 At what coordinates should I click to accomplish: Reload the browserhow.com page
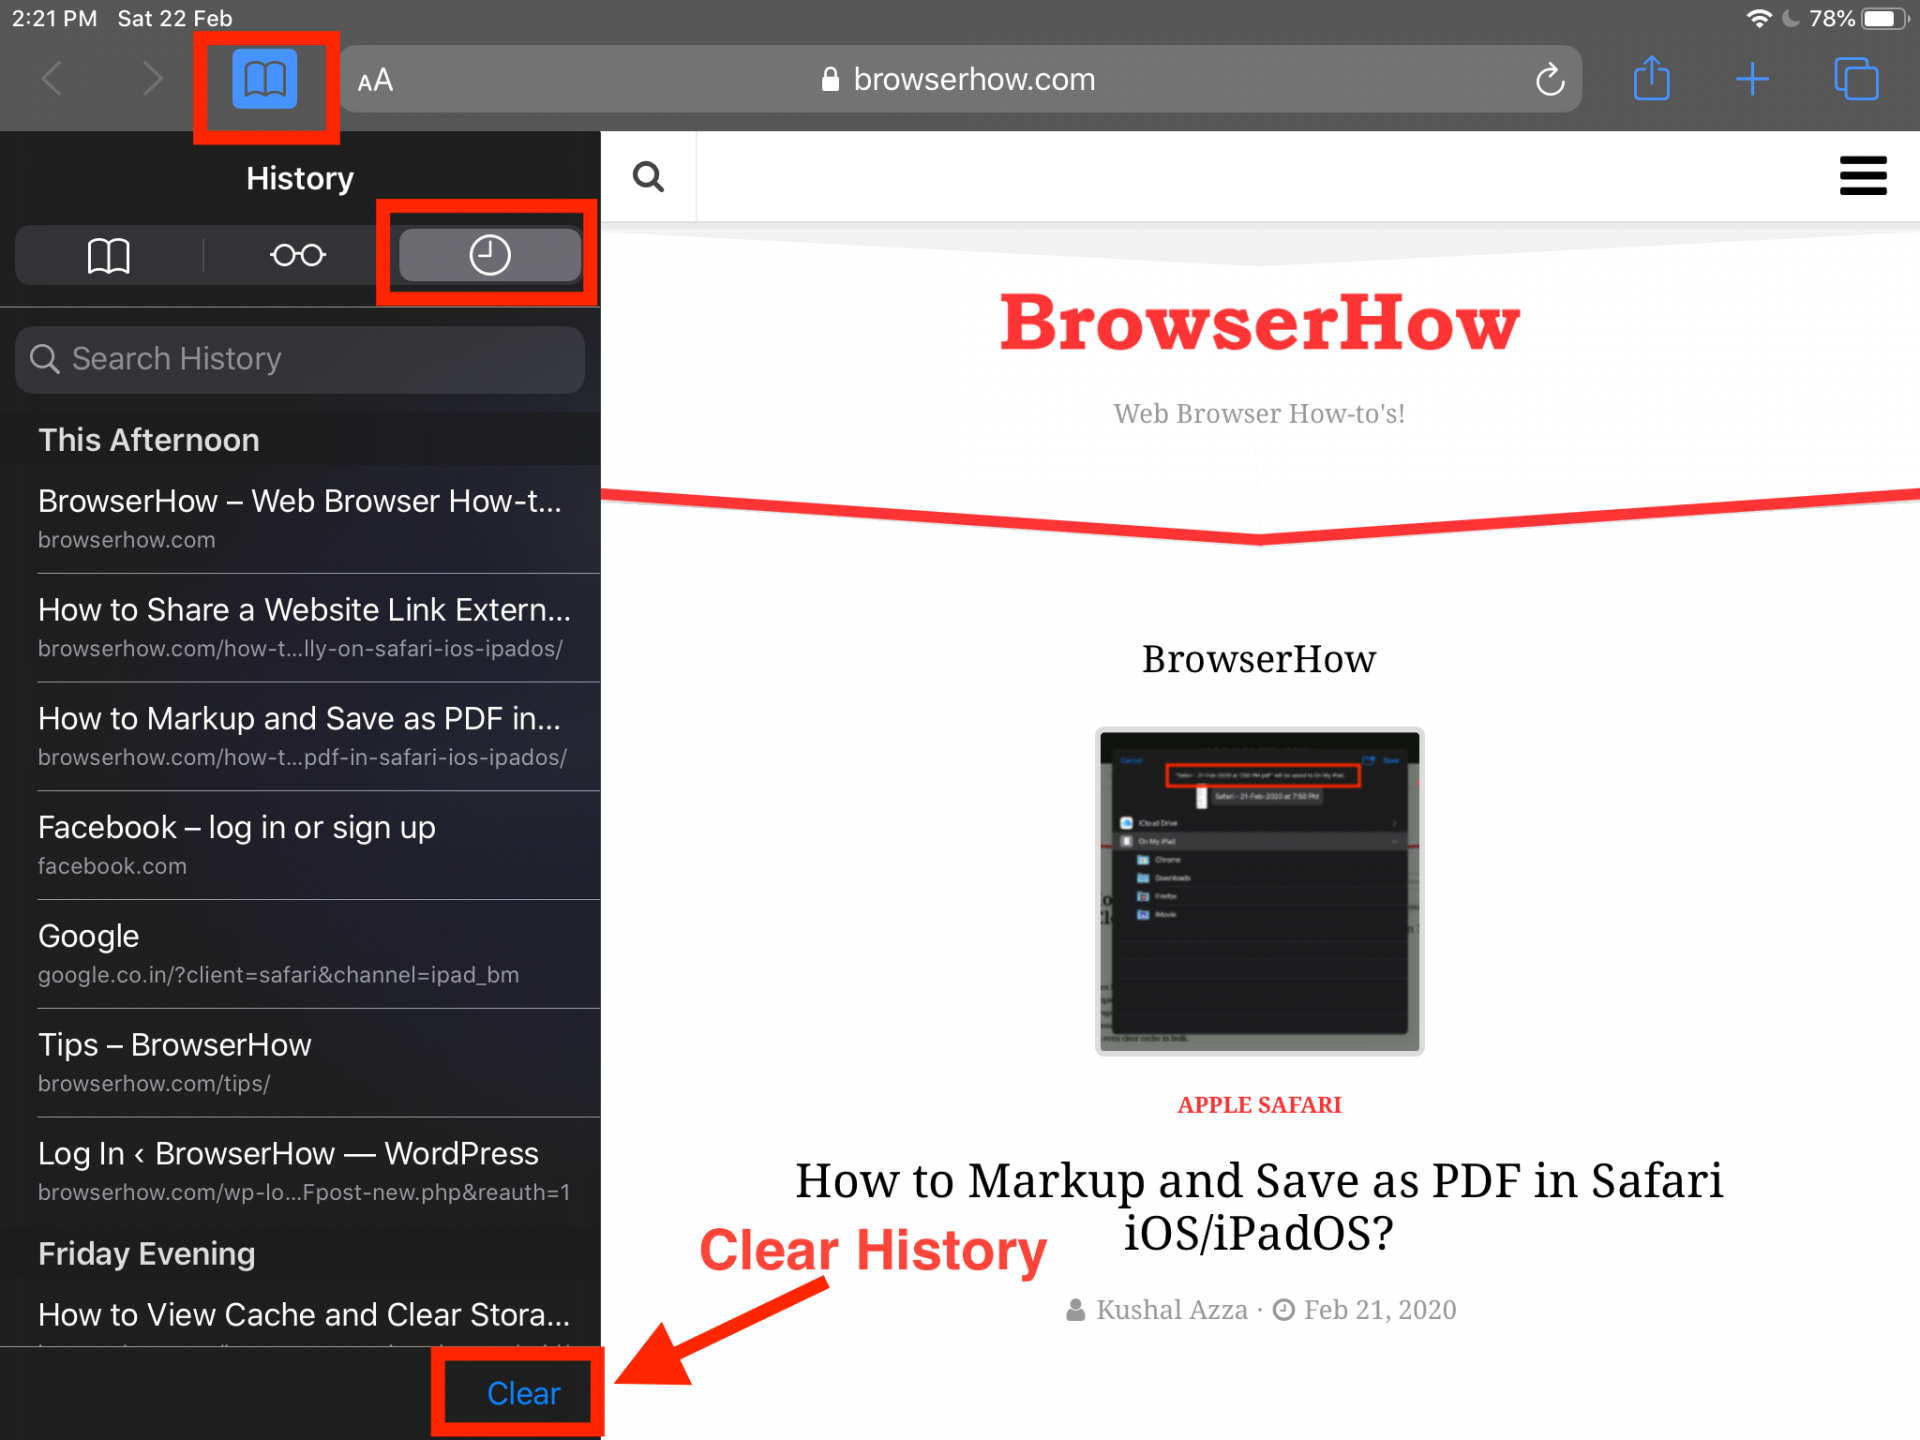click(1549, 79)
